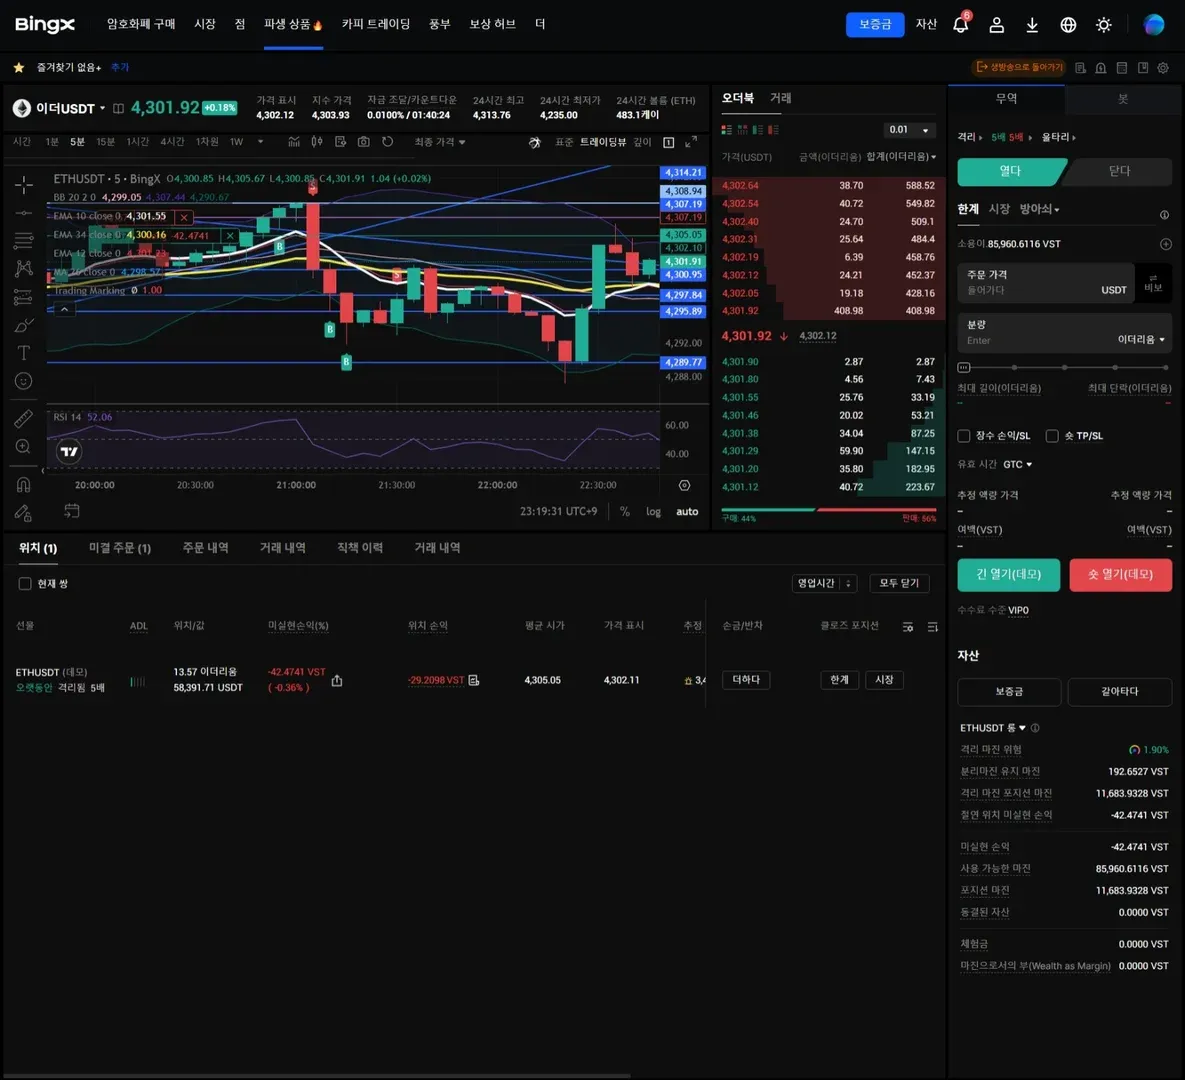Select the crosshair cursor tool in chart
The image size is (1185, 1080).
[x=23, y=184]
